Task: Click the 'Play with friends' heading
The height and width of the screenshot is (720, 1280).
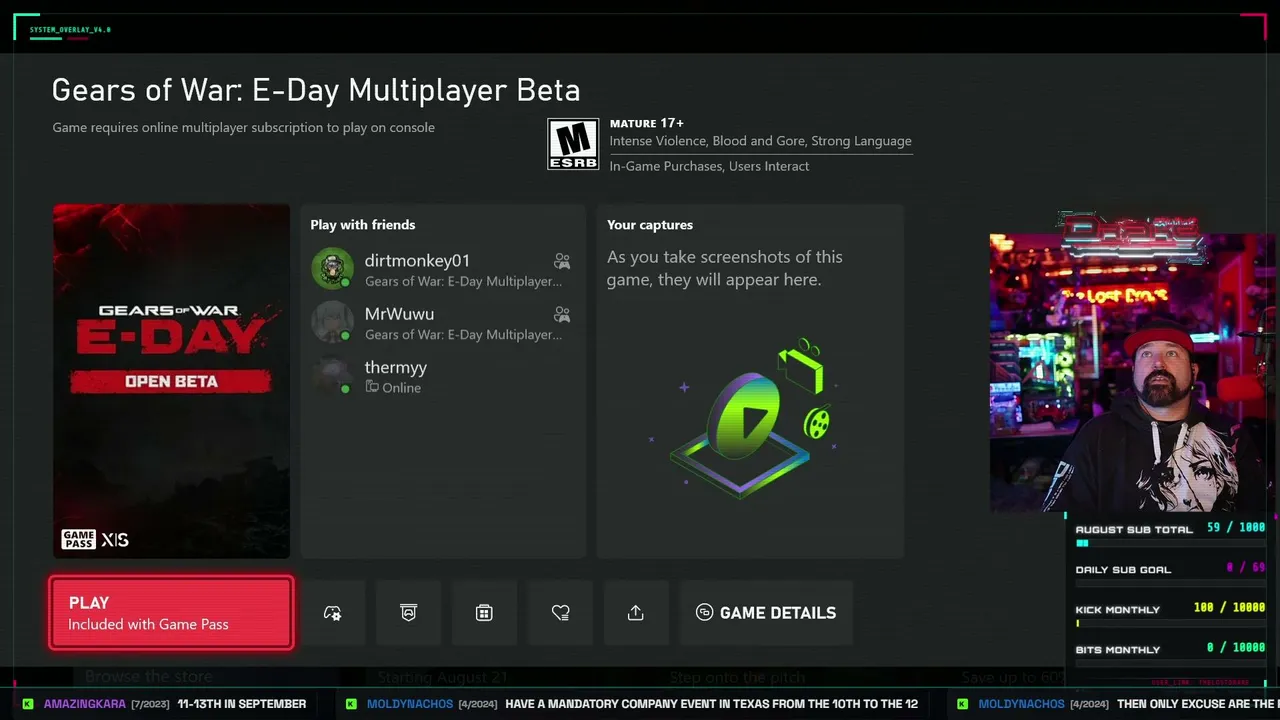Action: (363, 225)
